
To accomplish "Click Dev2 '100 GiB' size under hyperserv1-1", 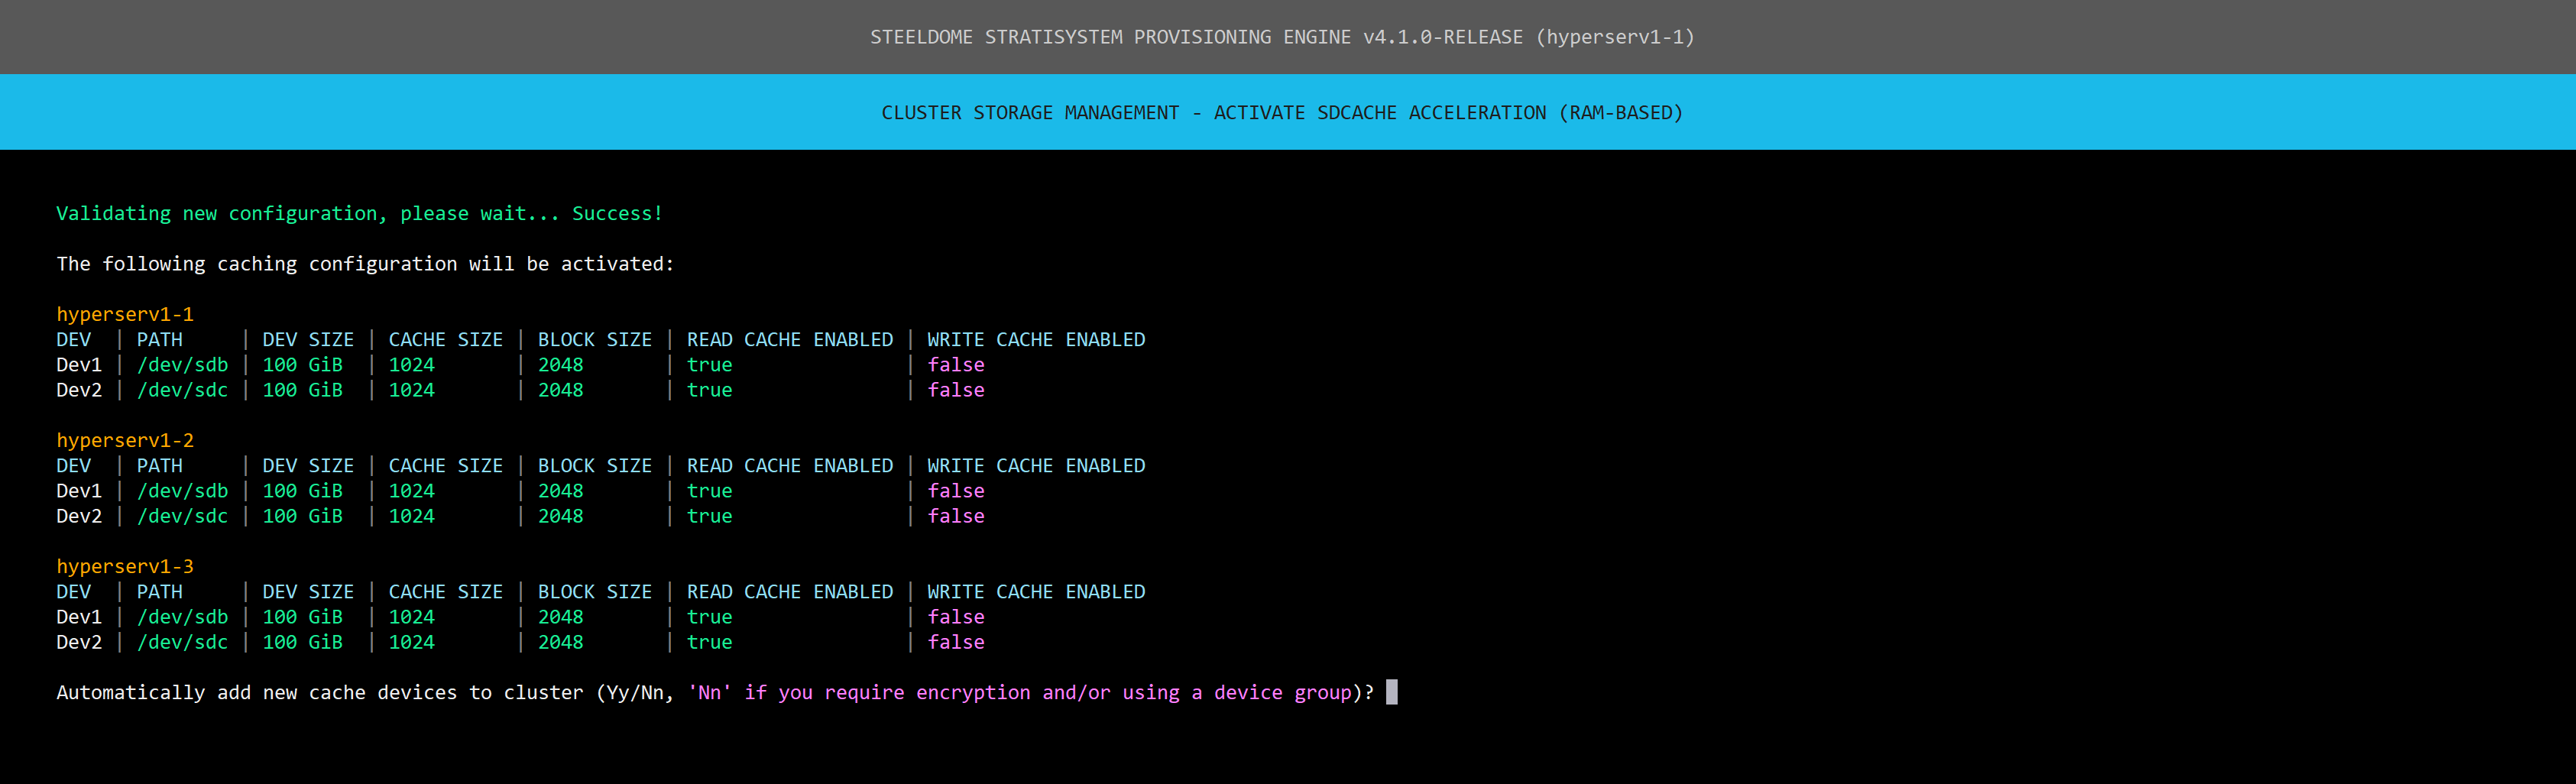I will (x=302, y=390).
